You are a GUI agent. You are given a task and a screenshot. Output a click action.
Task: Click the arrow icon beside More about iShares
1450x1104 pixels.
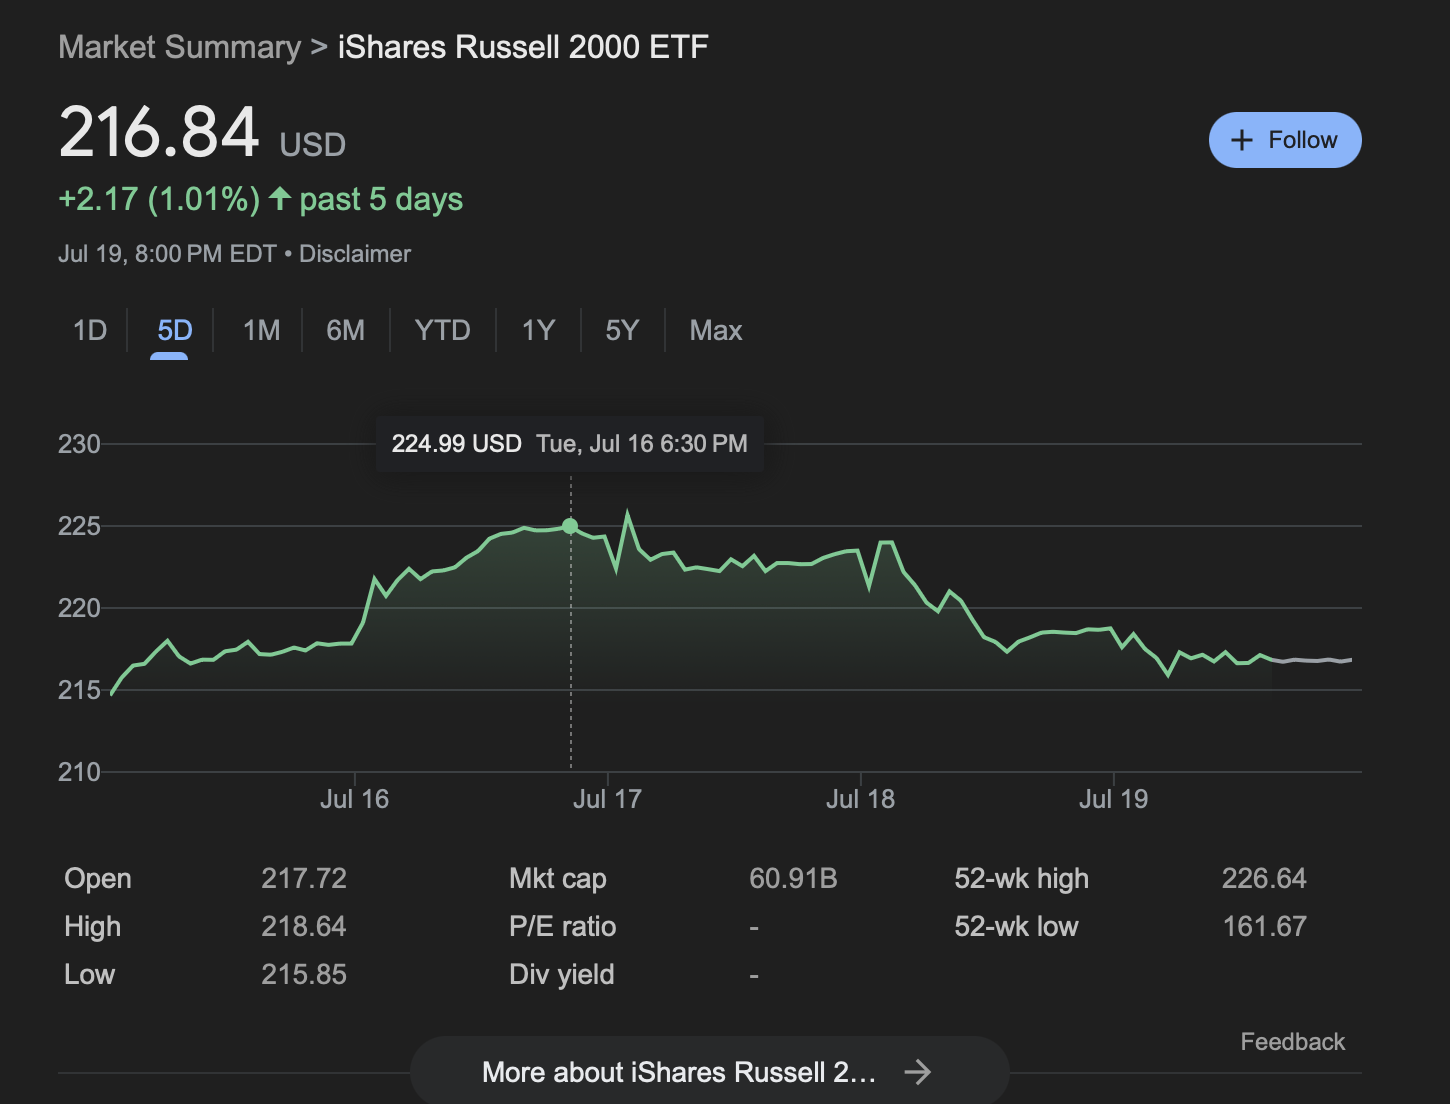point(917,1072)
